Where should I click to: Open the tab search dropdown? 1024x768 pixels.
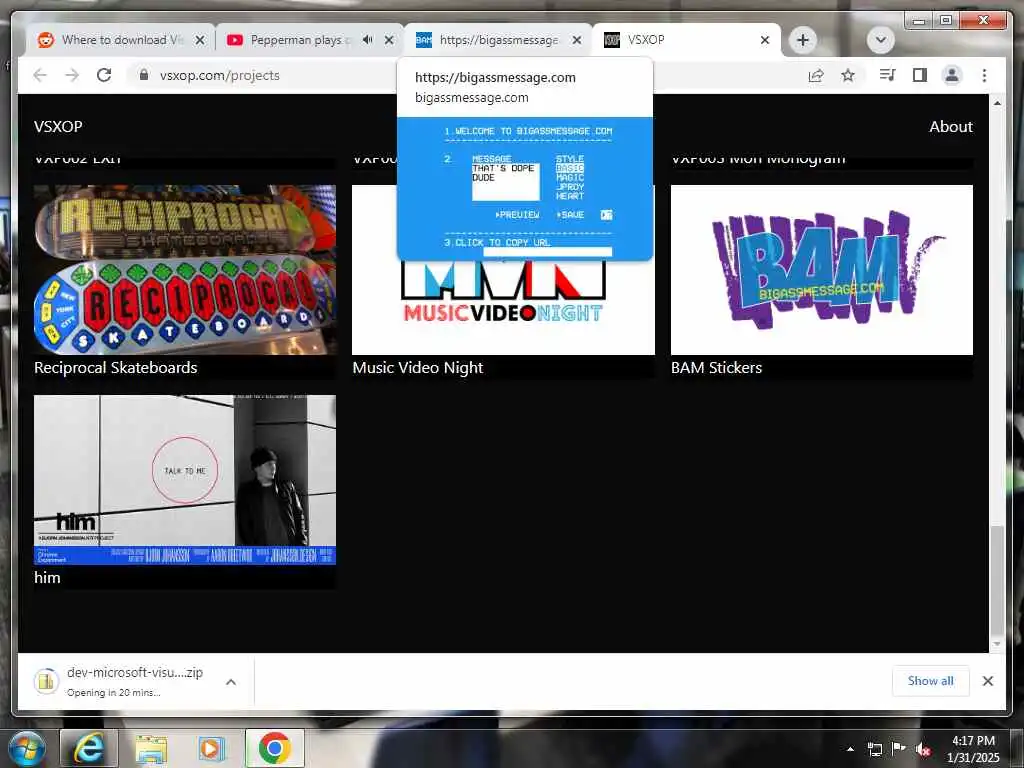click(x=880, y=40)
